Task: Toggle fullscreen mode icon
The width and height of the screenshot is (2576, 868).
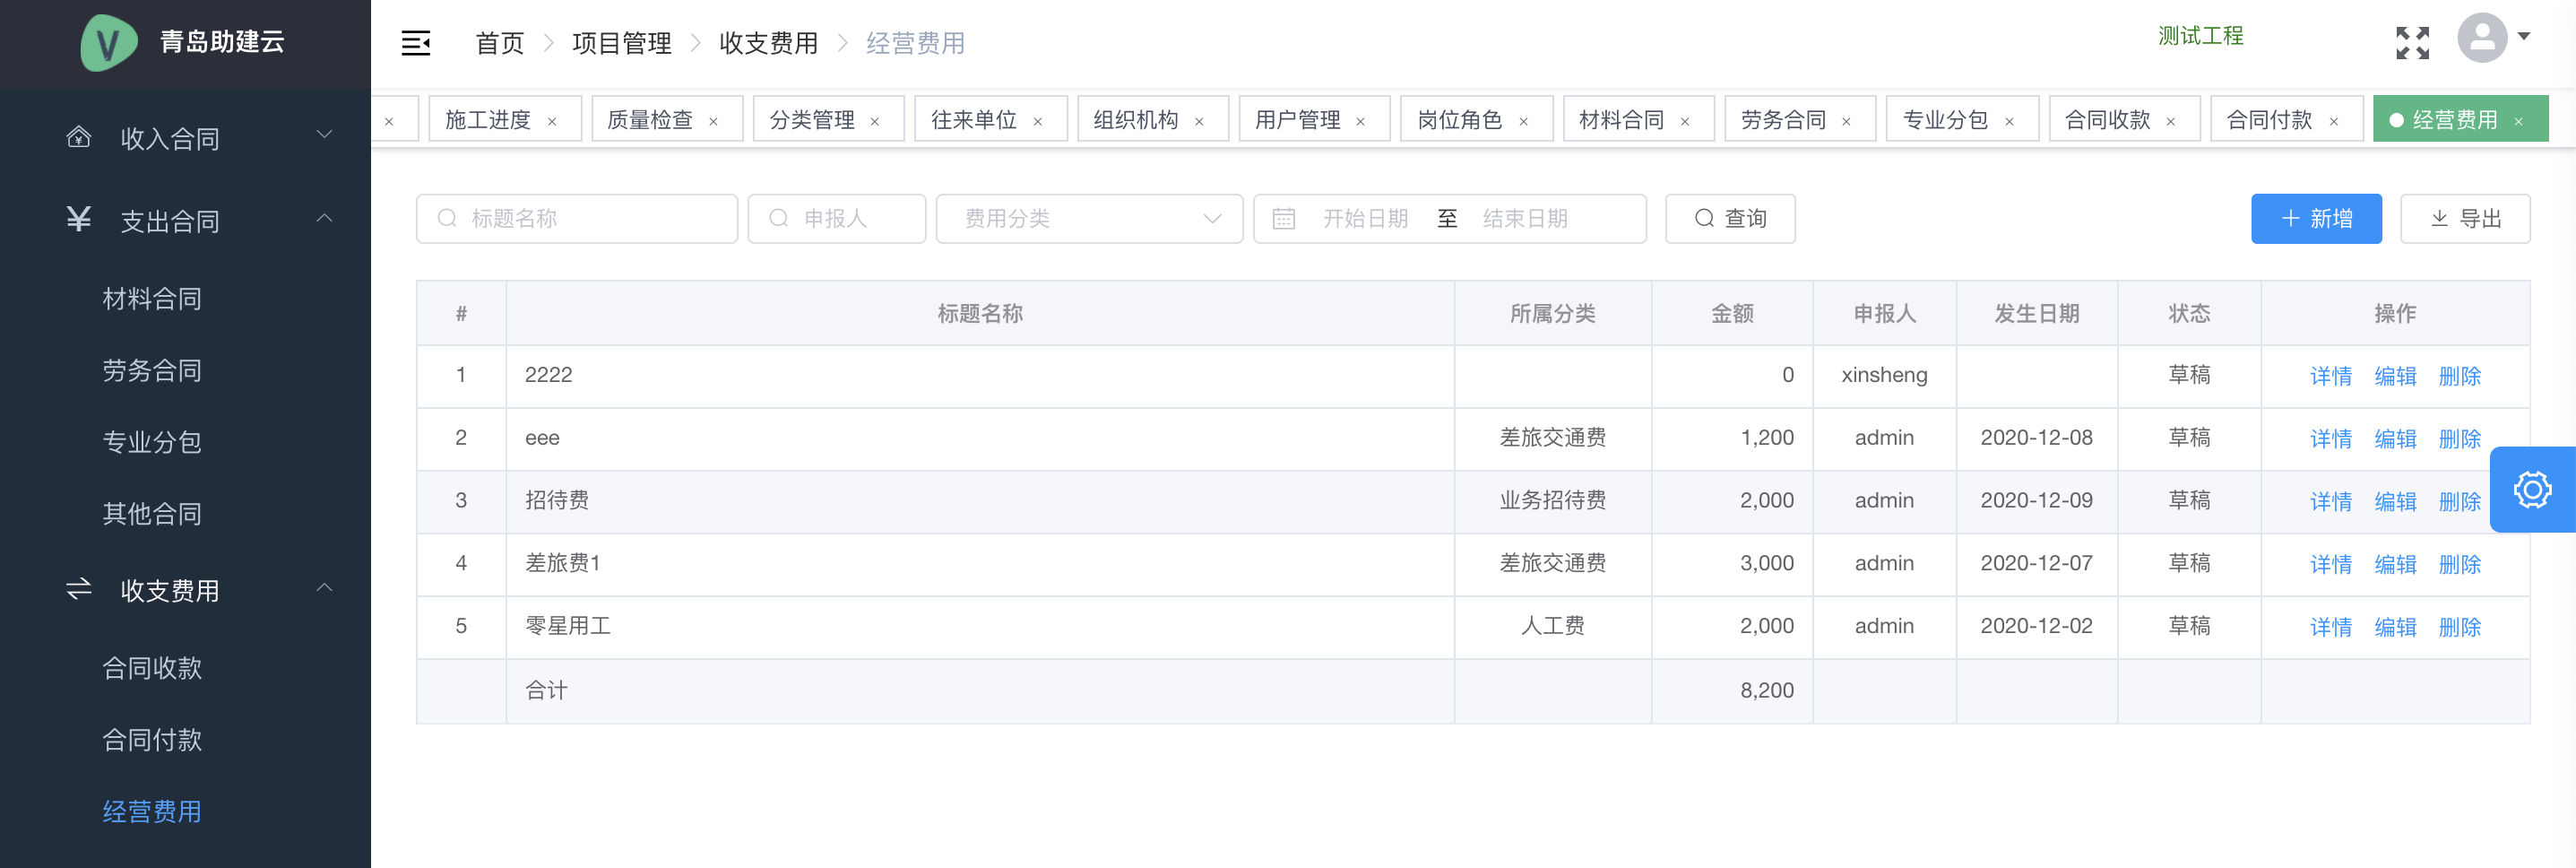Action: [x=2411, y=43]
